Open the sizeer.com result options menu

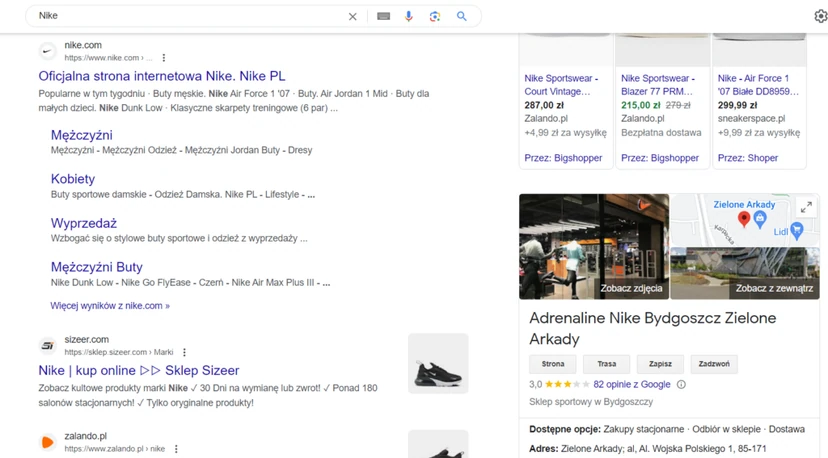[x=184, y=352]
